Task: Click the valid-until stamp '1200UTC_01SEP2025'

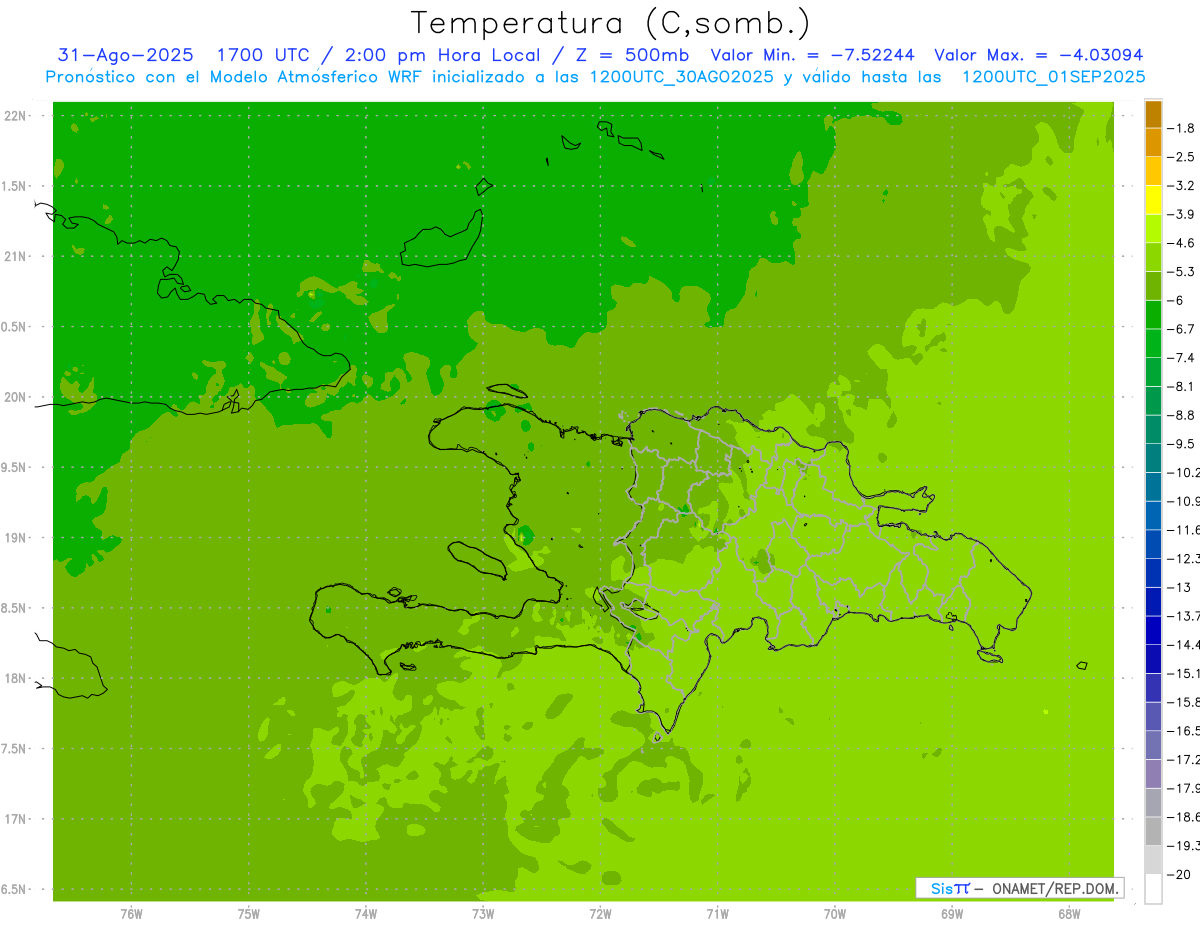Action: [1053, 77]
